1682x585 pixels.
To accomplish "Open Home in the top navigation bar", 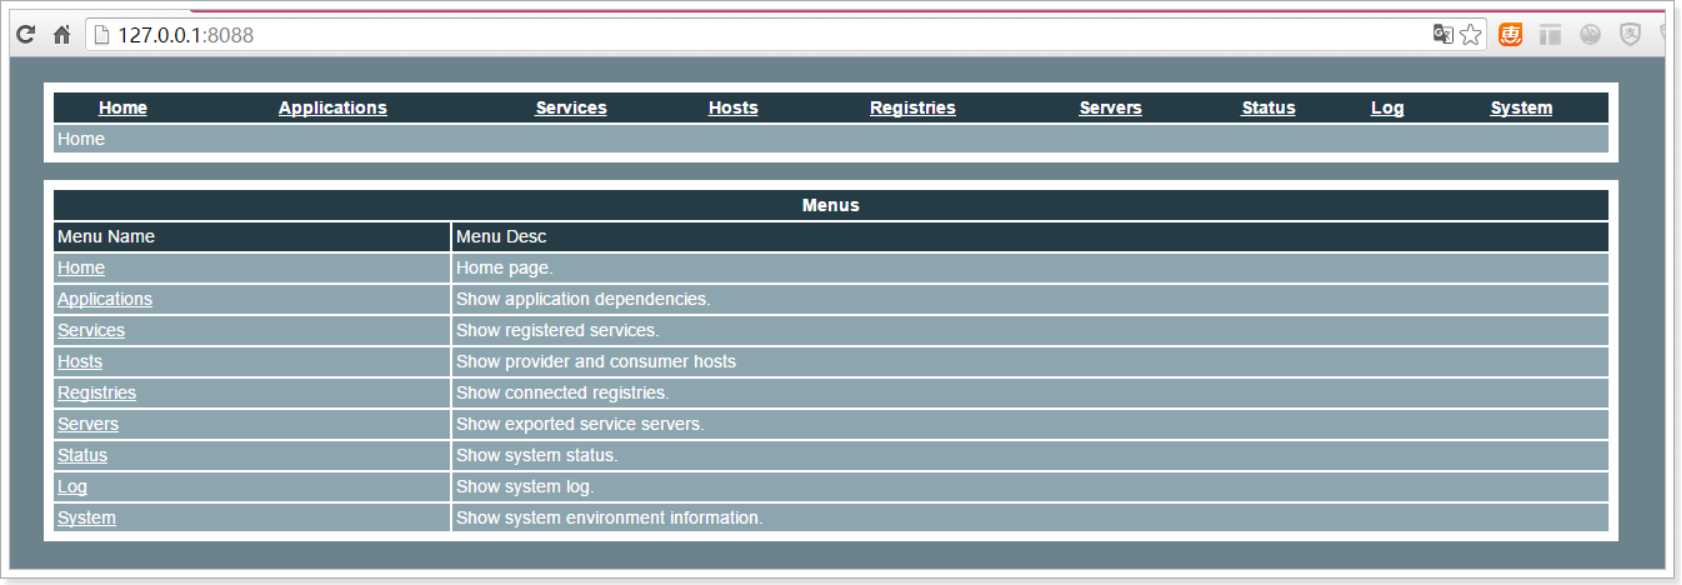I will [x=123, y=108].
